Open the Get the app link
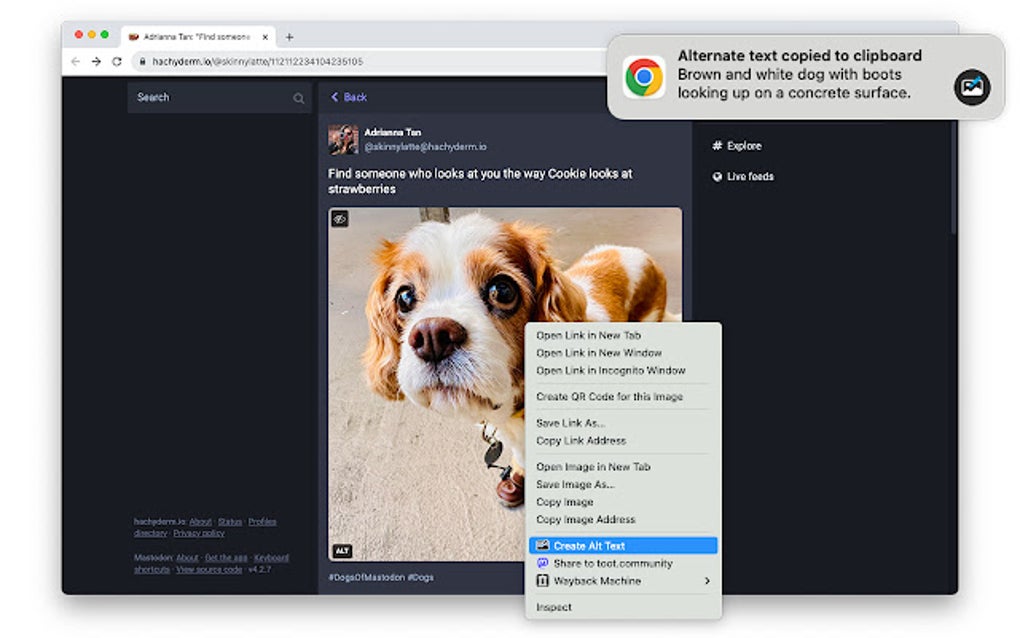Viewport: 1020px width, 638px height. pyautogui.click(x=226, y=558)
